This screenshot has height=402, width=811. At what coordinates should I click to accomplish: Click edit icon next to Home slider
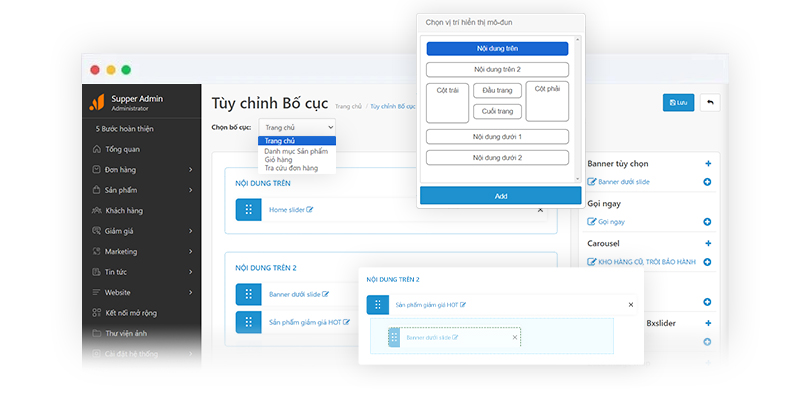point(310,210)
